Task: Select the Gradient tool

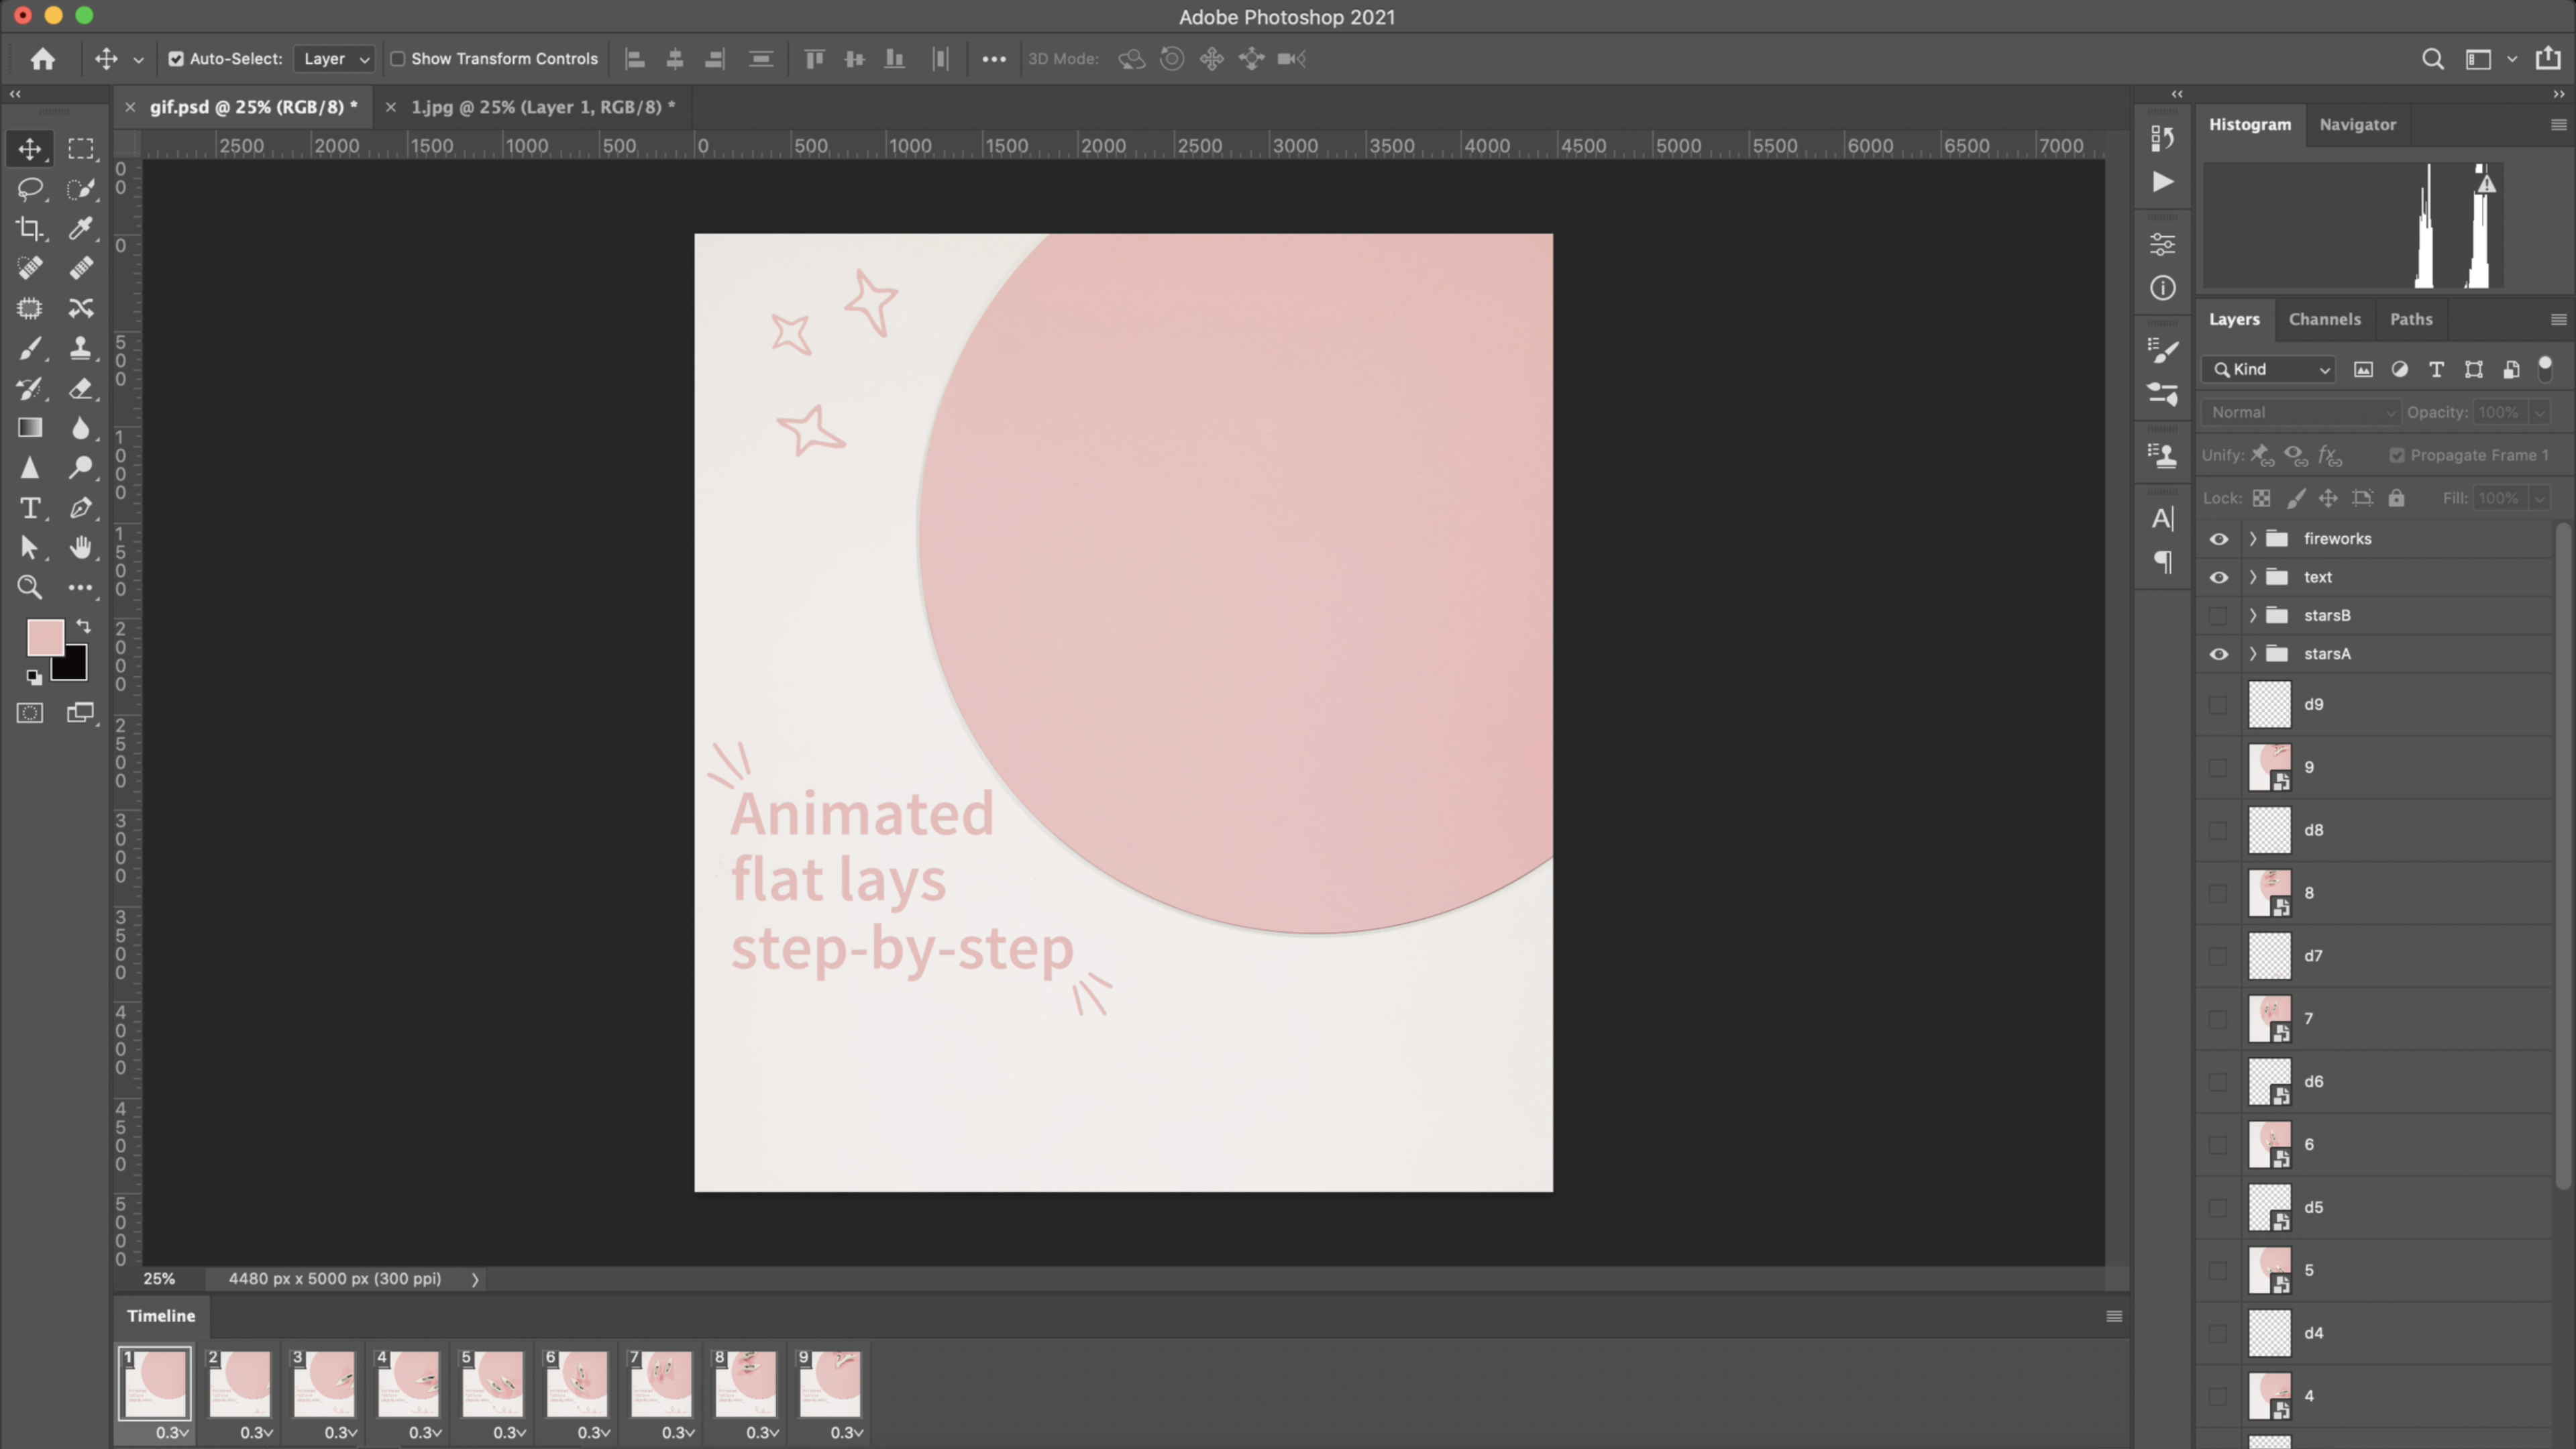Action: (x=29, y=428)
